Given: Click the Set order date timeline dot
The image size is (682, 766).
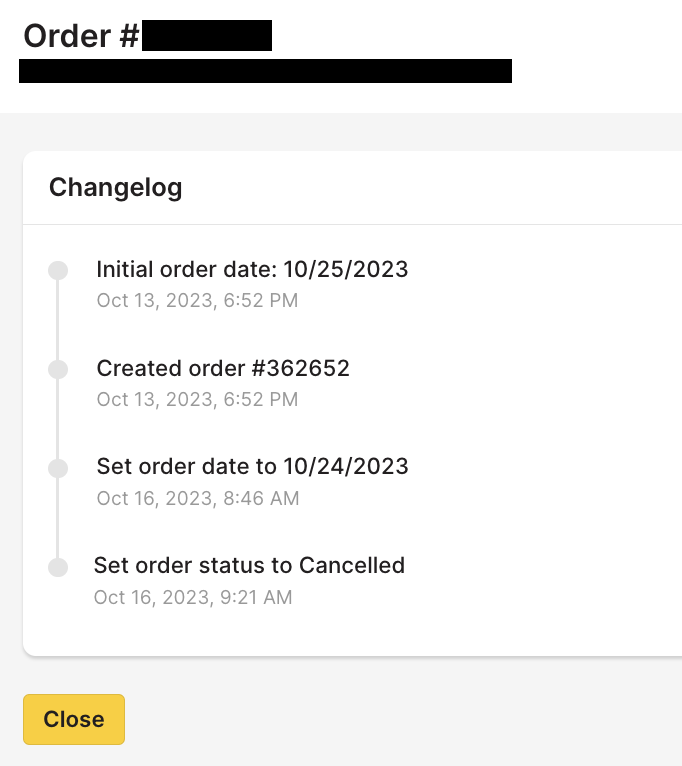Looking at the screenshot, I should coord(58,468).
